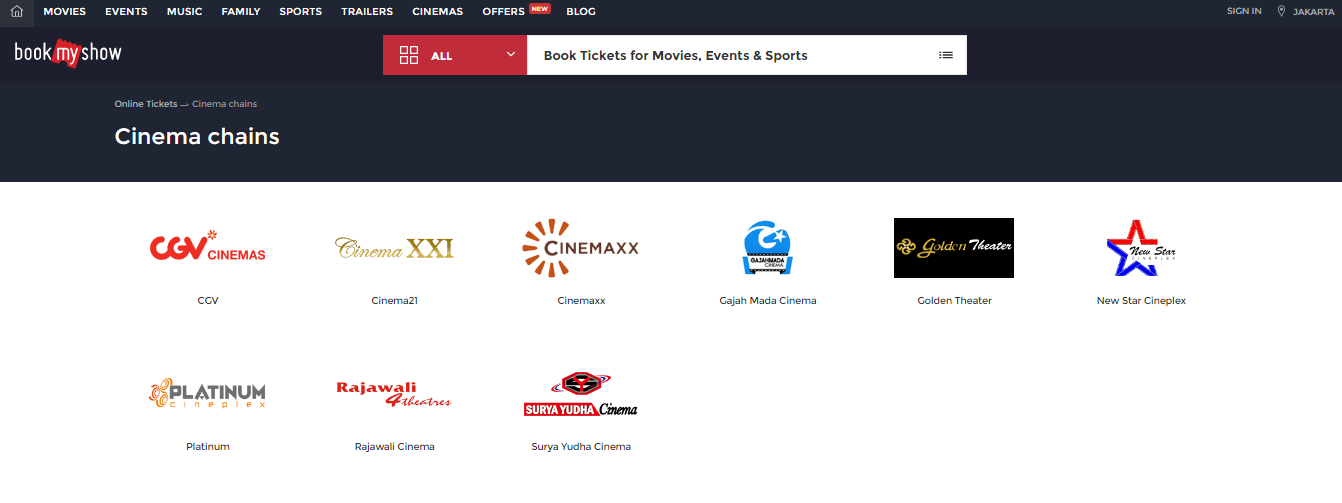
Task: Focus the Book Tickets search field
Action: pos(734,55)
